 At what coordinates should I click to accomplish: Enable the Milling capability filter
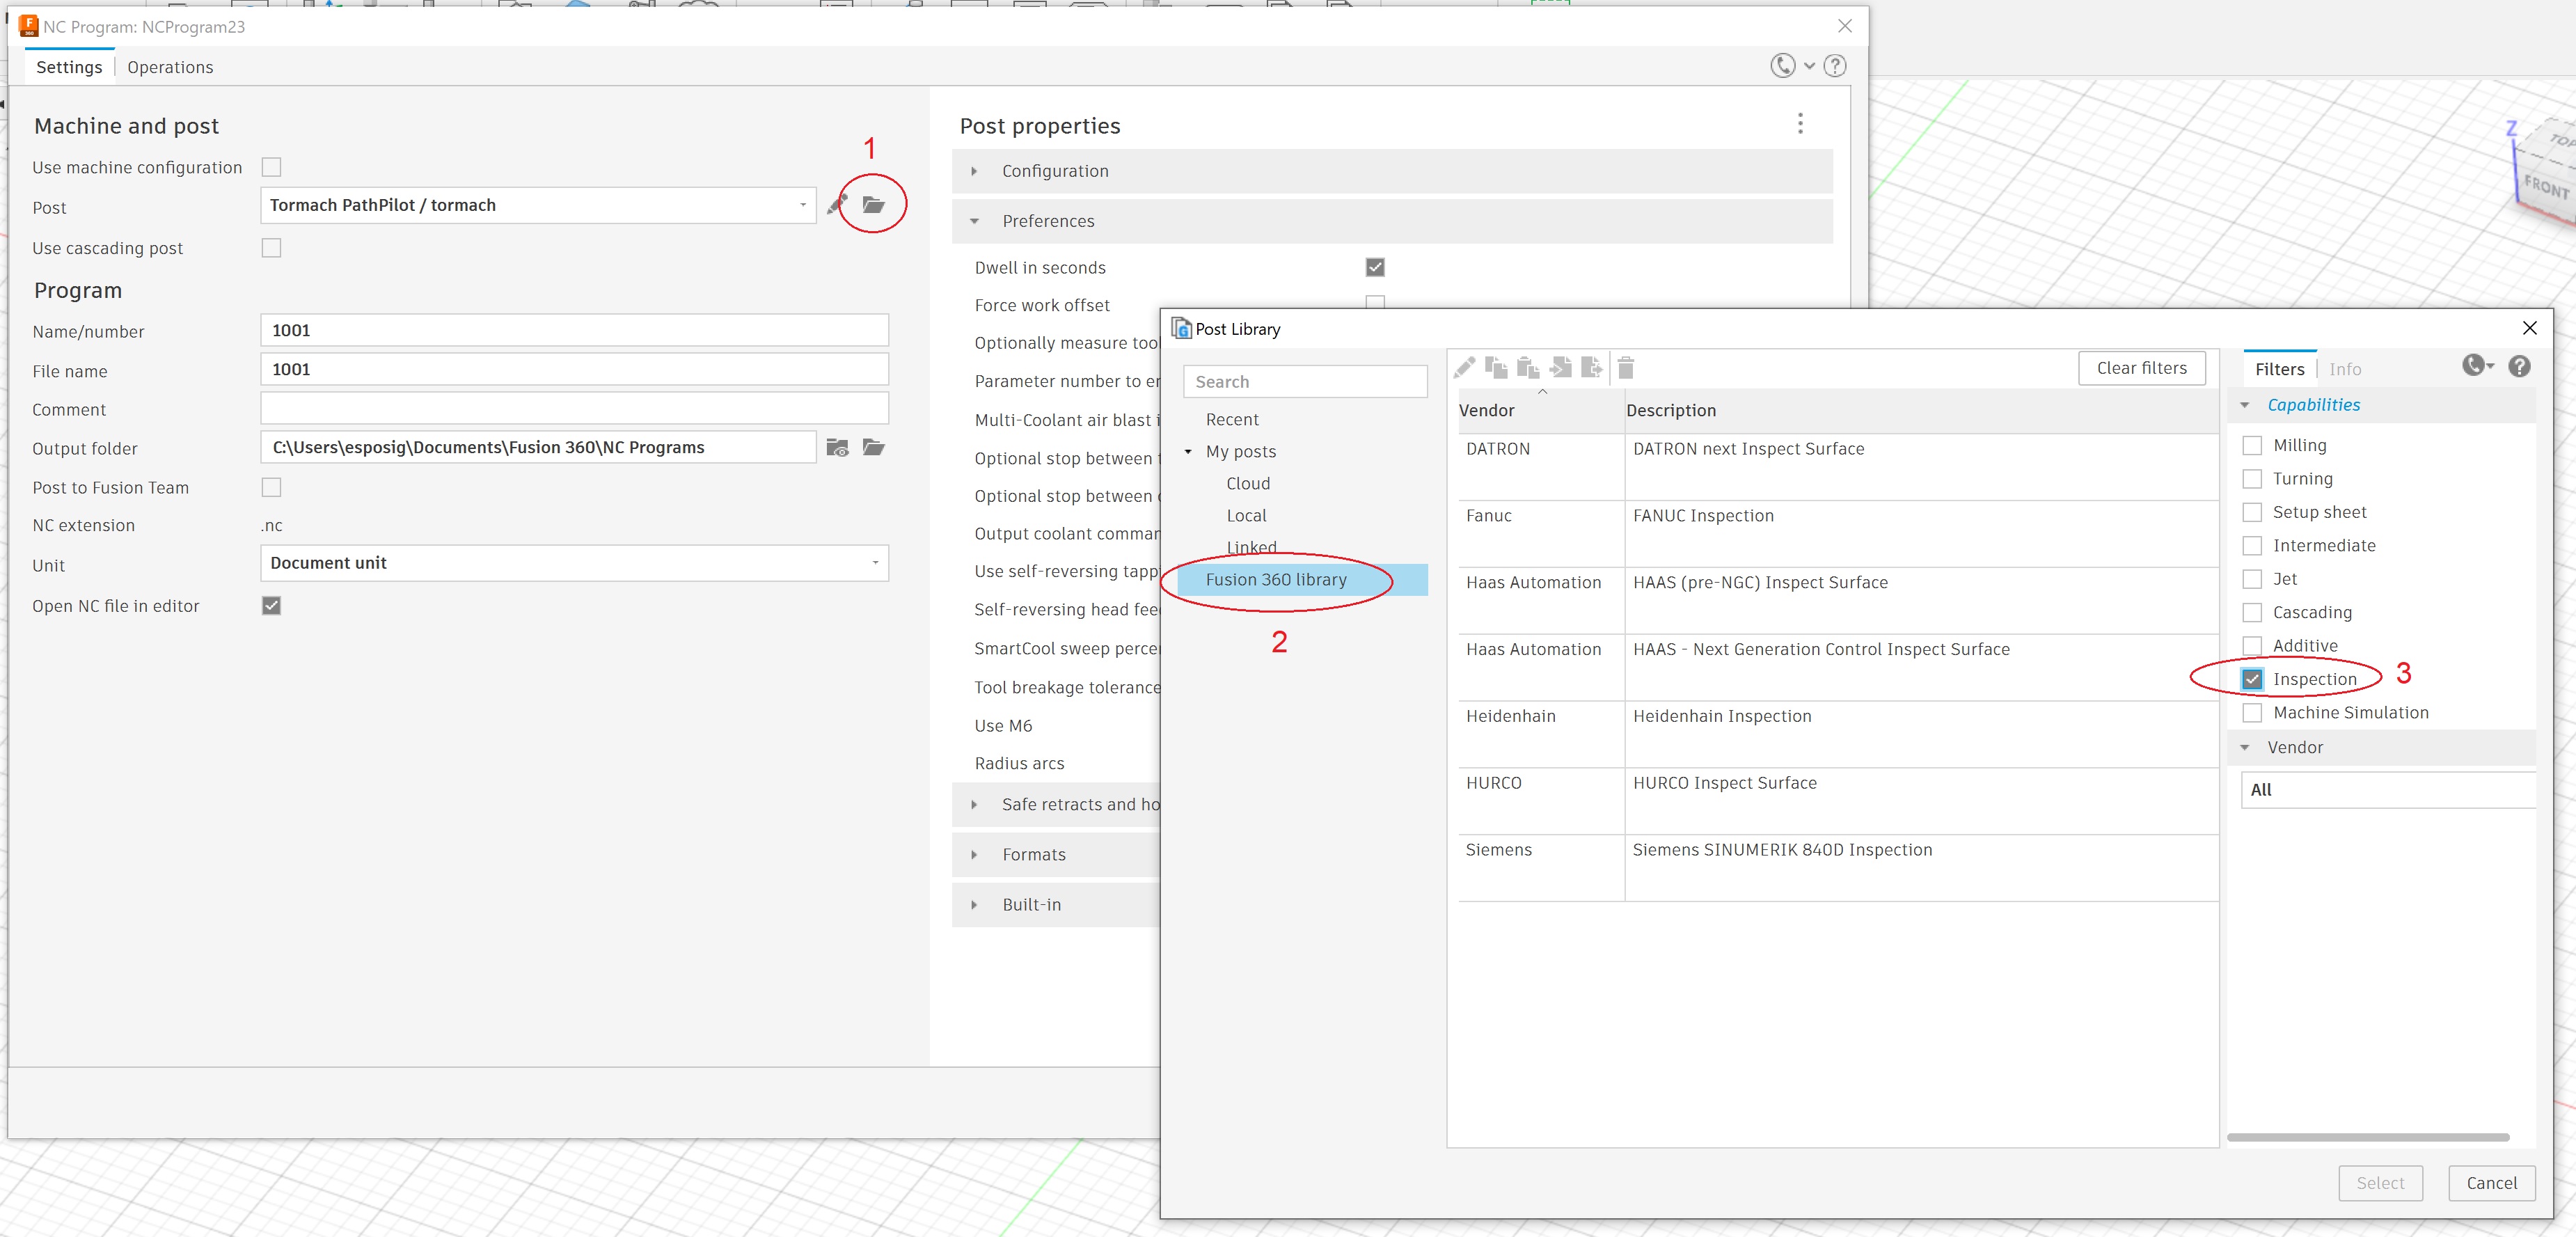pyautogui.click(x=2252, y=446)
